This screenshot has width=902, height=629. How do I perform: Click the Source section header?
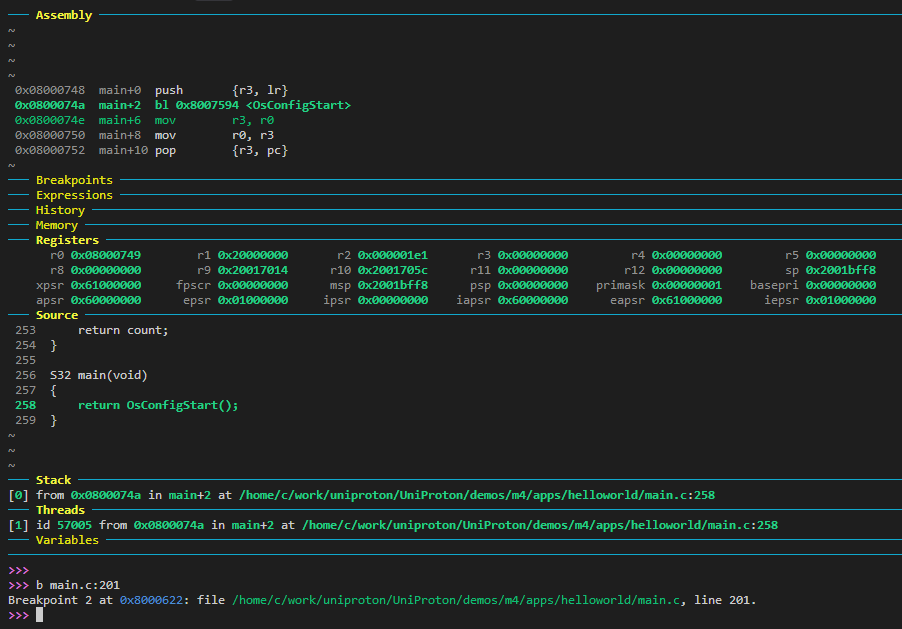click(56, 315)
